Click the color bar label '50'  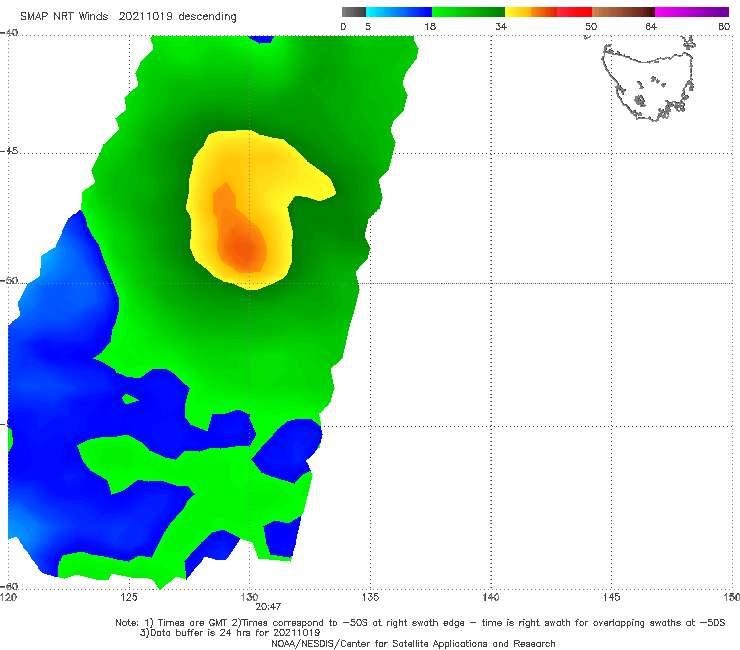click(591, 26)
